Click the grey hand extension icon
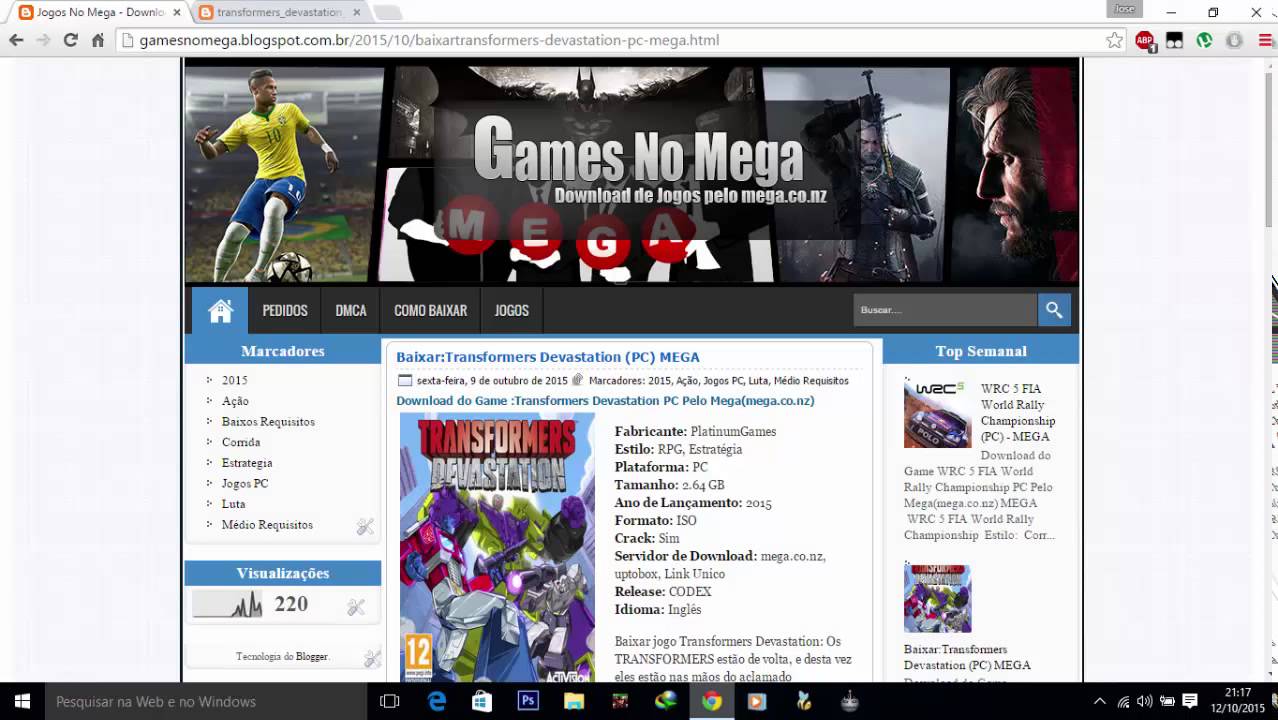The width and height of the screenshot is (1278, 720). (1235, 41)
